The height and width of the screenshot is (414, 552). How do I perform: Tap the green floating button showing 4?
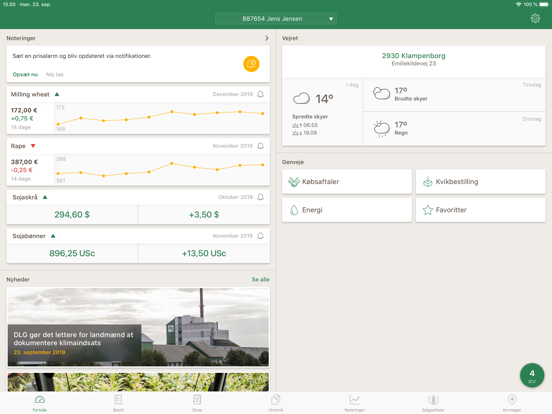pos(532,375)
